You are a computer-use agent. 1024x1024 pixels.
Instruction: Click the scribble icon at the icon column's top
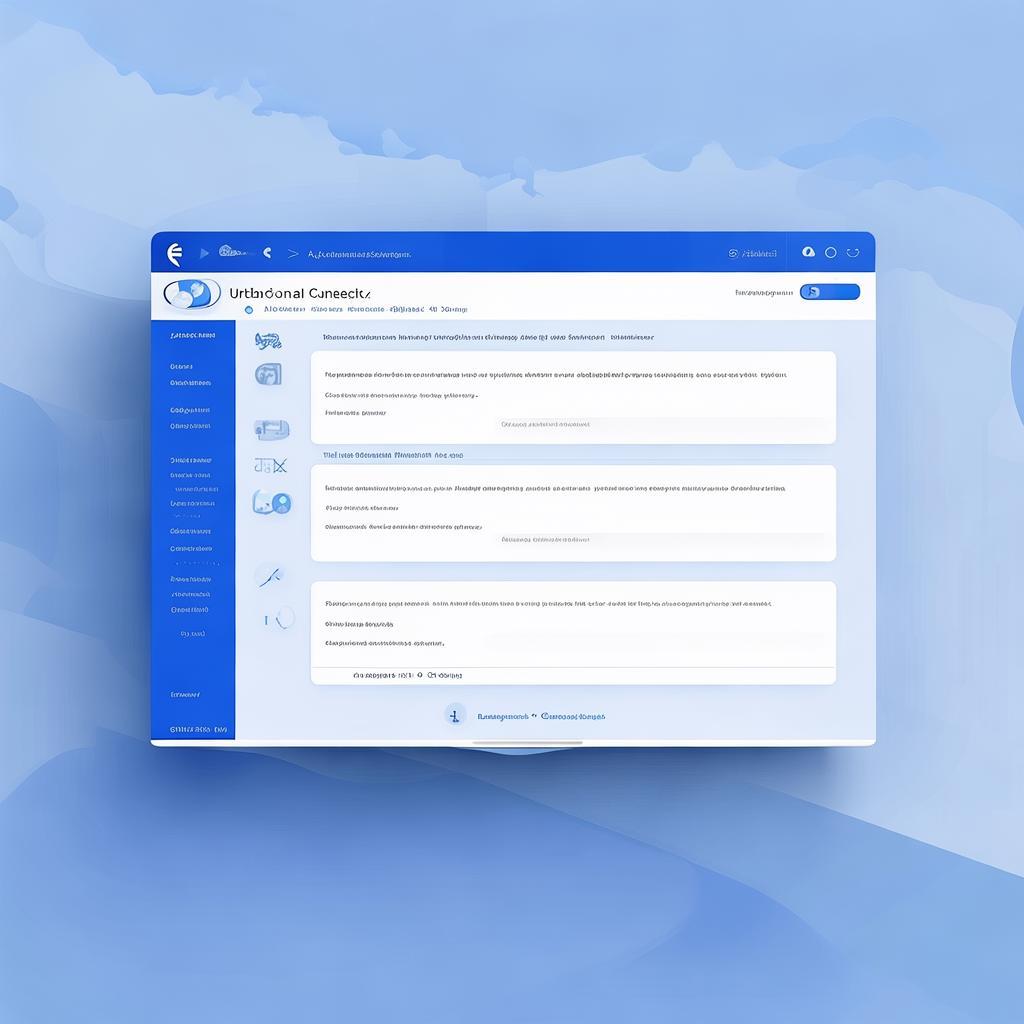[x=268, y=340]
